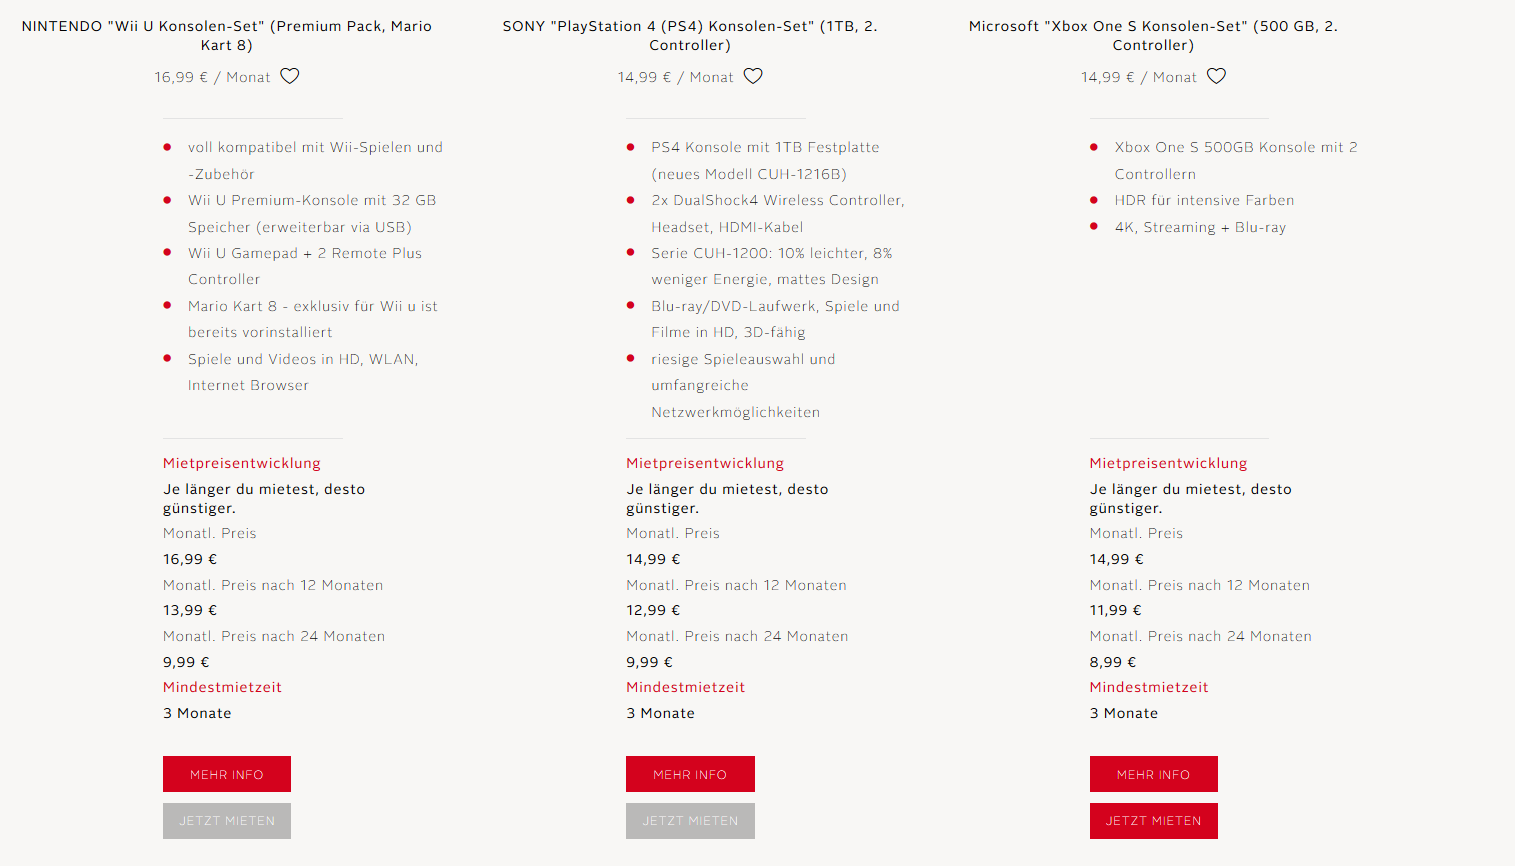Screen dimensions: 1515x866
Task: Click greyed JETZT MIETEN under Wii U
Action: point(227,821)
